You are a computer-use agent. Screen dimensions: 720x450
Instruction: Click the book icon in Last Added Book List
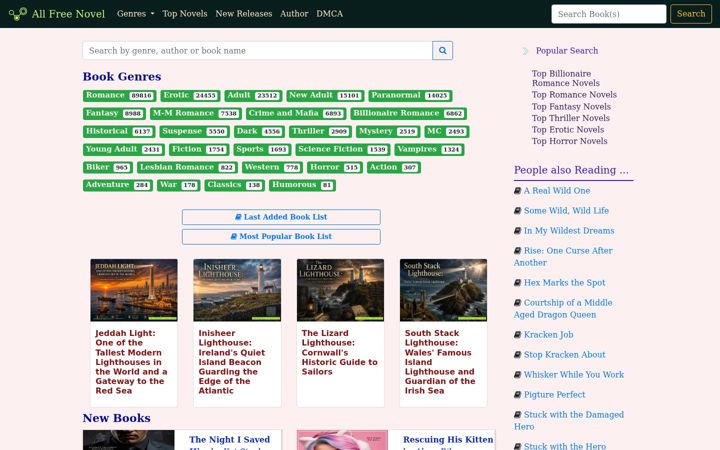tap(238, 217)
